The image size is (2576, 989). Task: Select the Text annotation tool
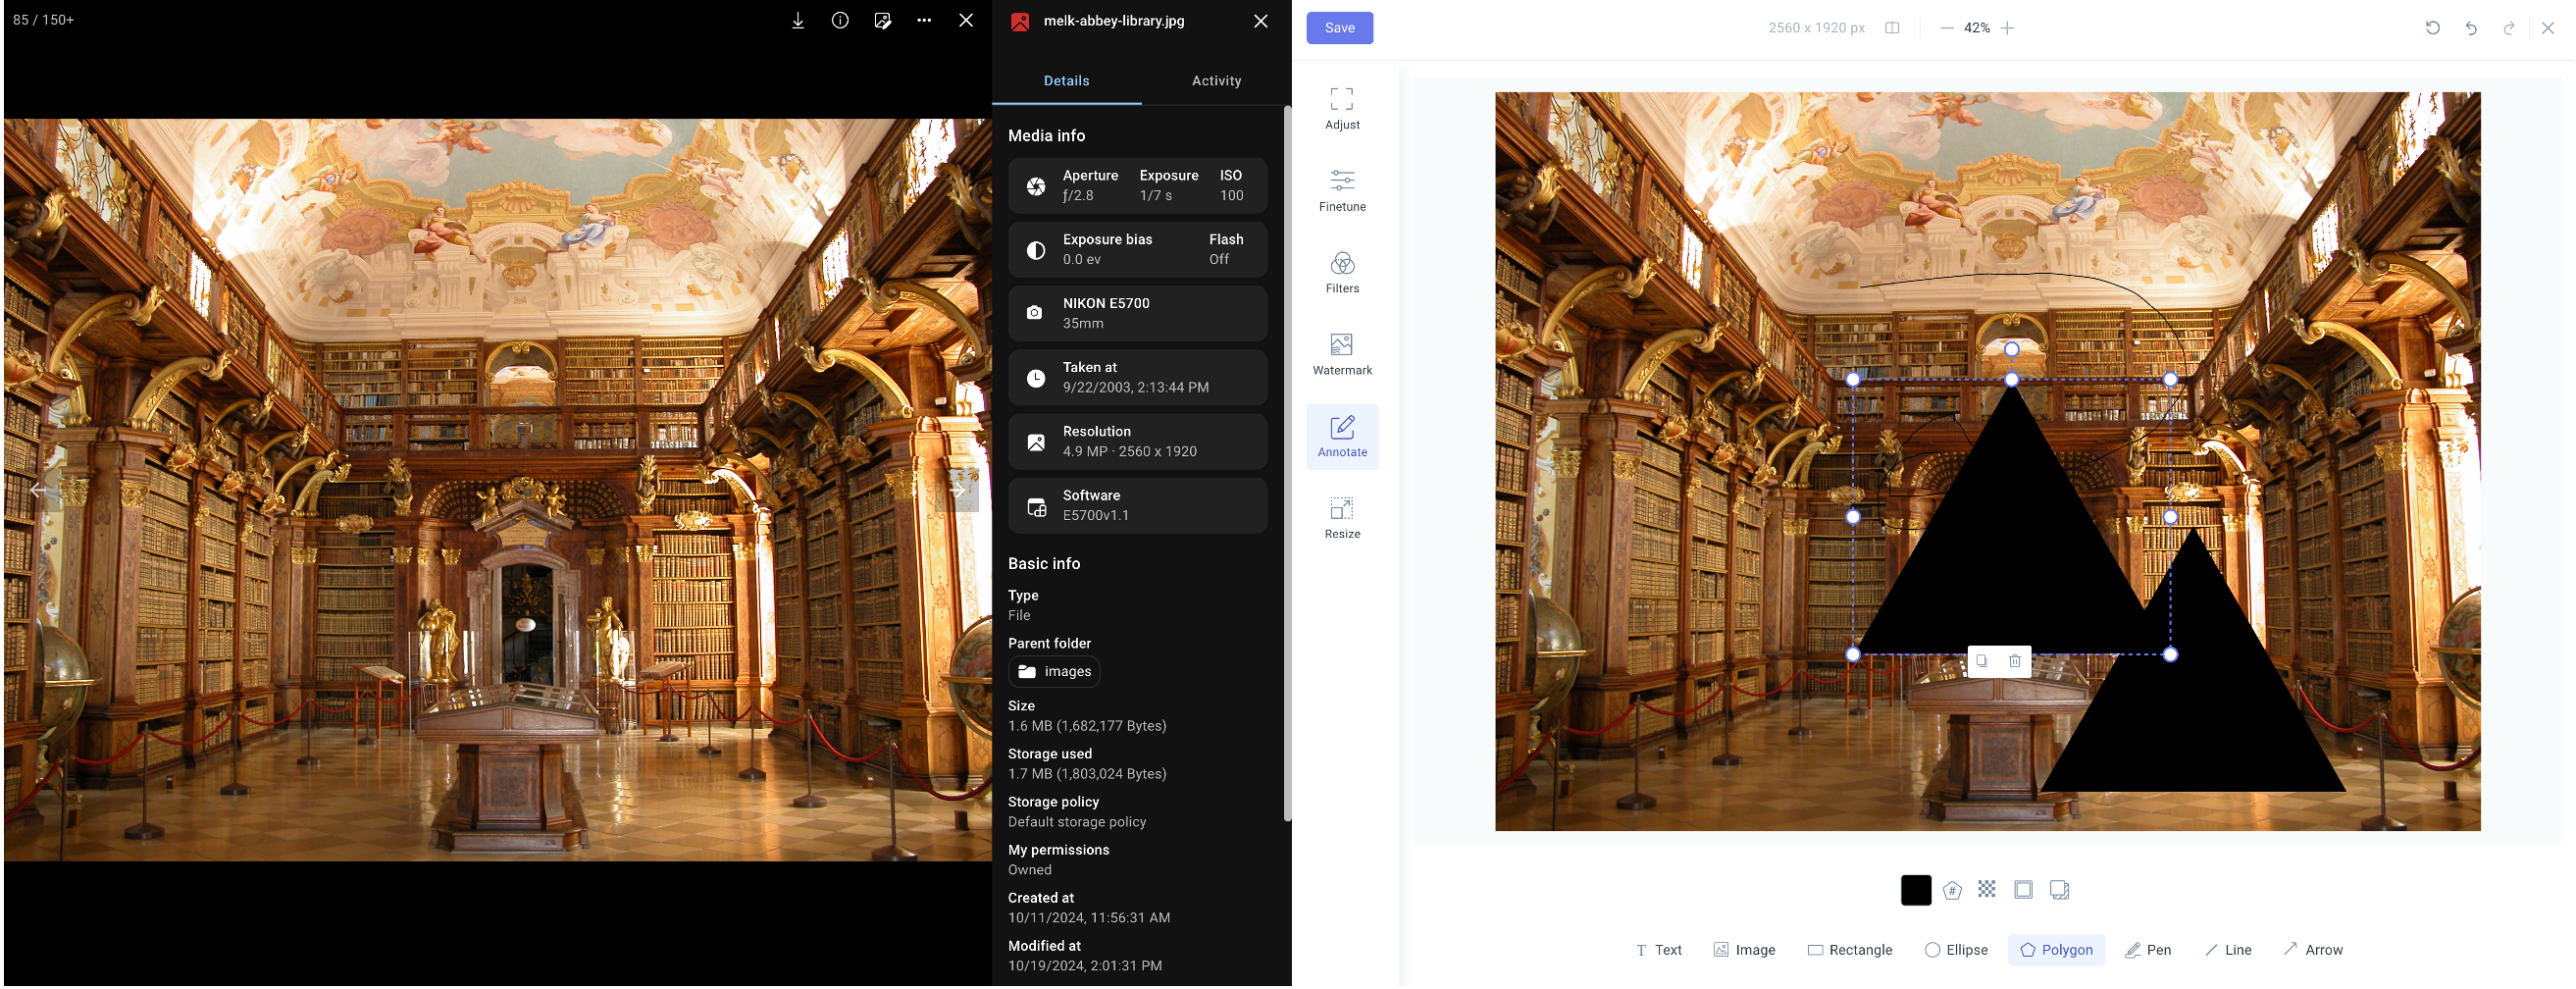(1659, 950)
